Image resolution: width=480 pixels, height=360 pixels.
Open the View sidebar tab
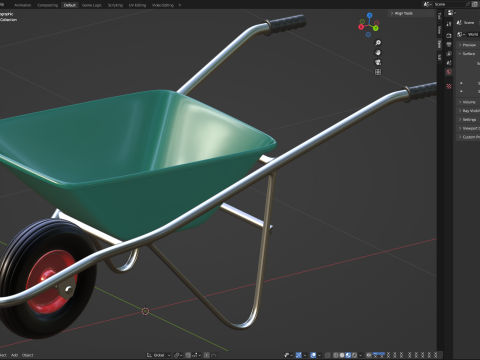439,30
